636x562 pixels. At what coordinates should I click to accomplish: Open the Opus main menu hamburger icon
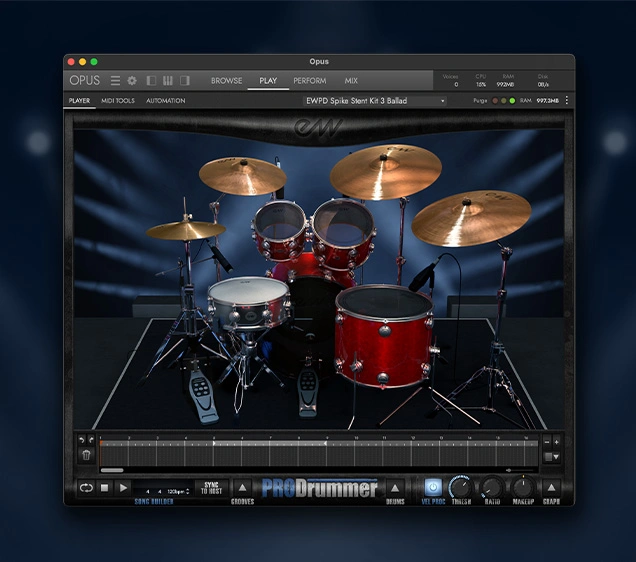(x=115, y=81)
